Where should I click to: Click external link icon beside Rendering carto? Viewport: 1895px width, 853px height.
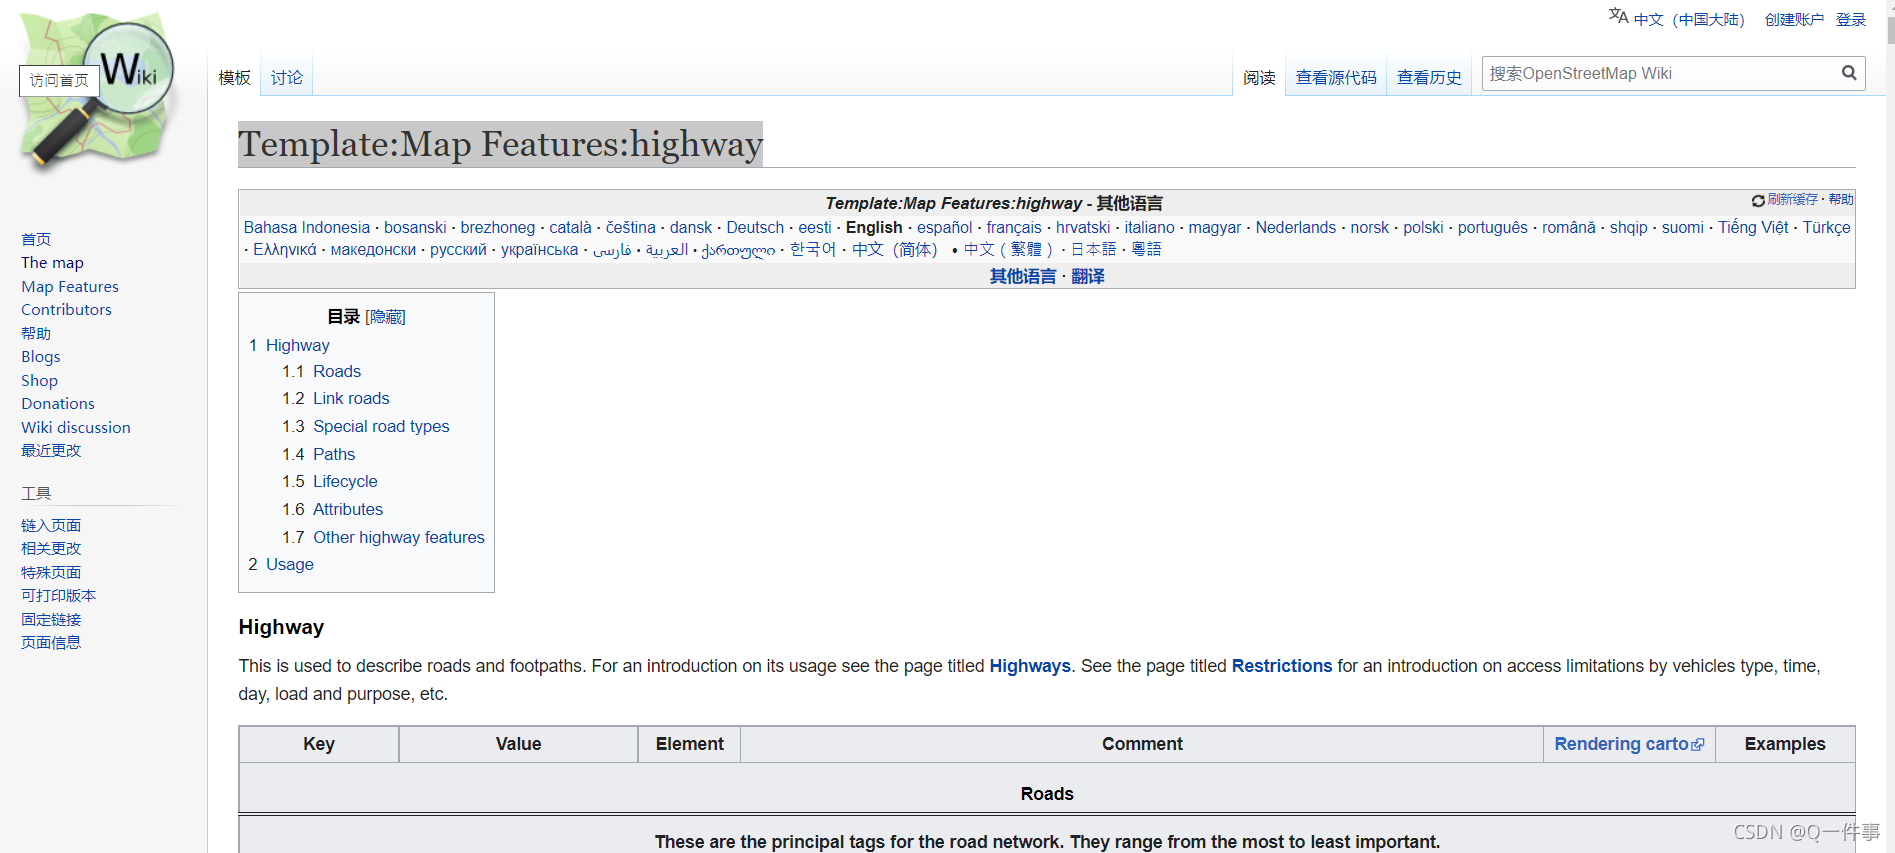(1698, 745)
